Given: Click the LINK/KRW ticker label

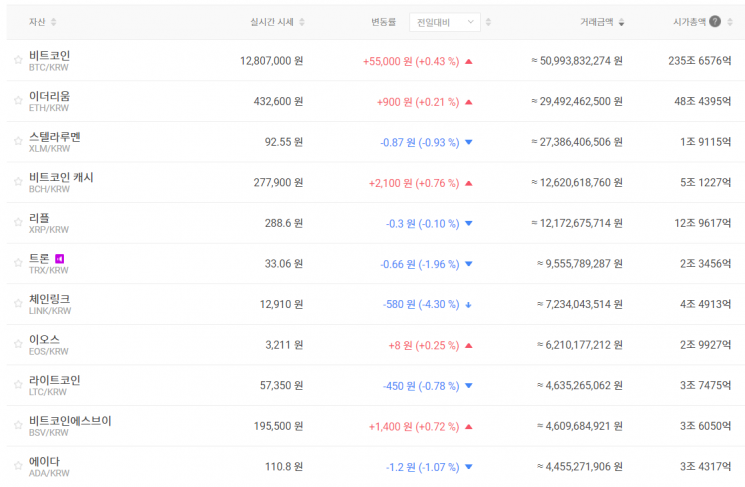Looking at the screenshot, I should [x=50, y=311].
